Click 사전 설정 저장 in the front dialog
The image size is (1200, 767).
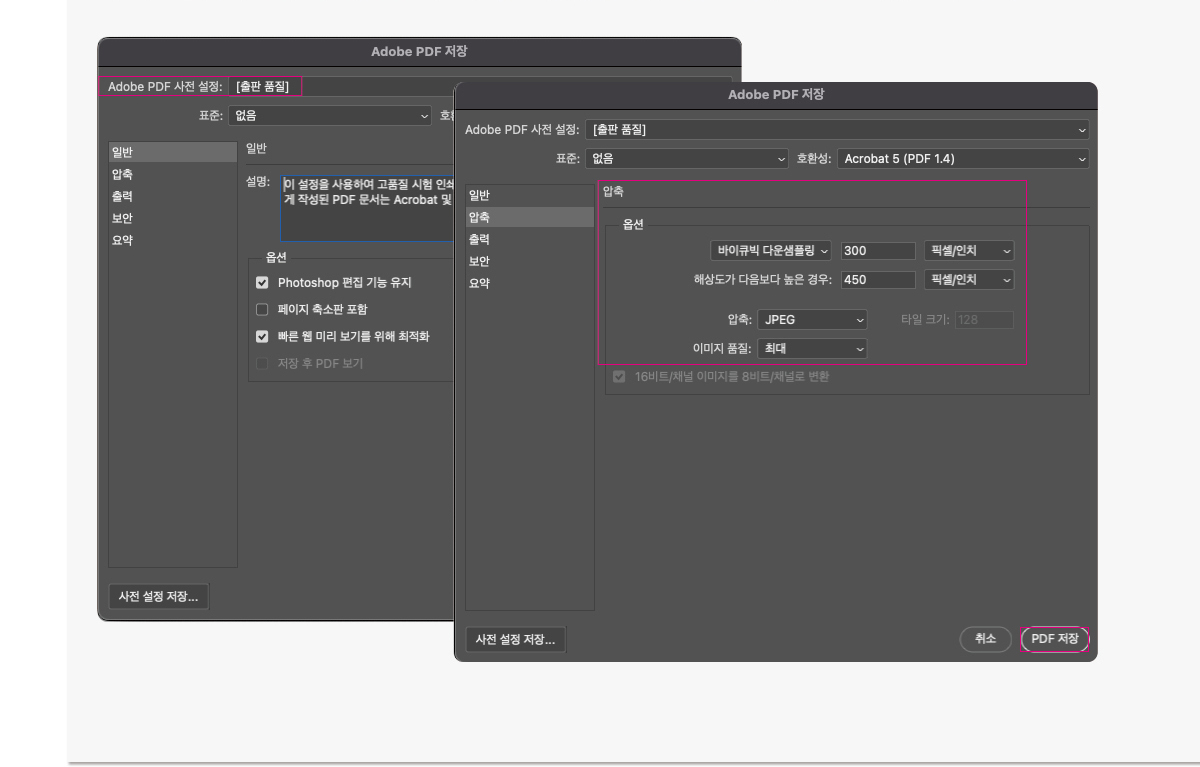point(516,639)
